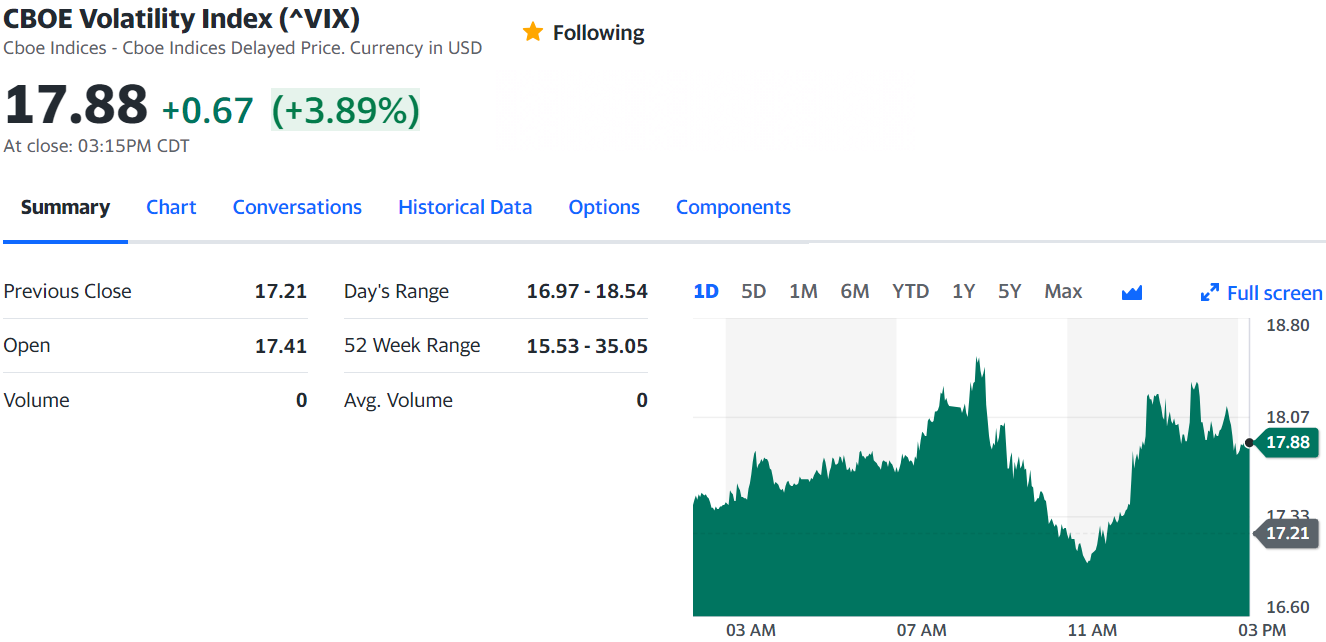This screenshot has width=1326, height=642.
Task: Click the 52 Week Range label
Action: pyautogui.click(x=412, y=345)
